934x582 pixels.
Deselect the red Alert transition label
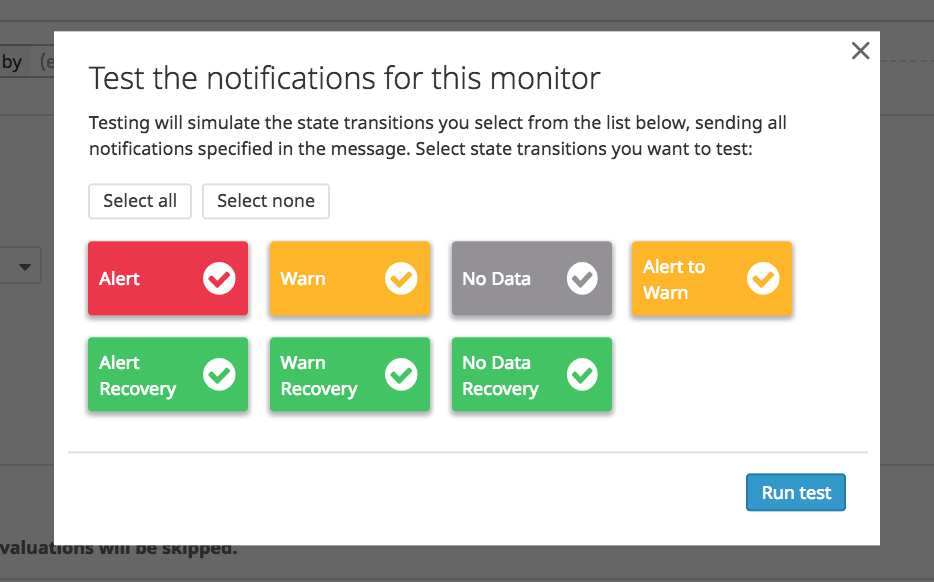tap(119, 278)
